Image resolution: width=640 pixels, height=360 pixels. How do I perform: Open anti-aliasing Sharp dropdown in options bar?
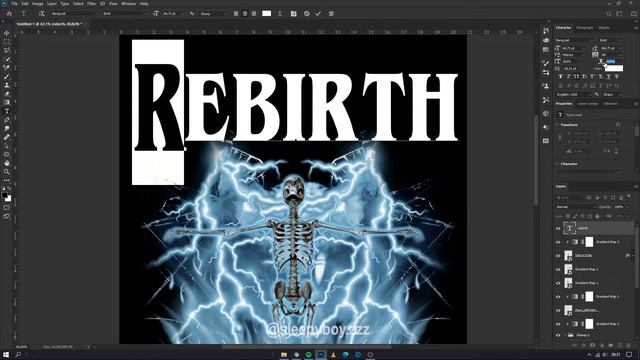[x=213, y=13]
